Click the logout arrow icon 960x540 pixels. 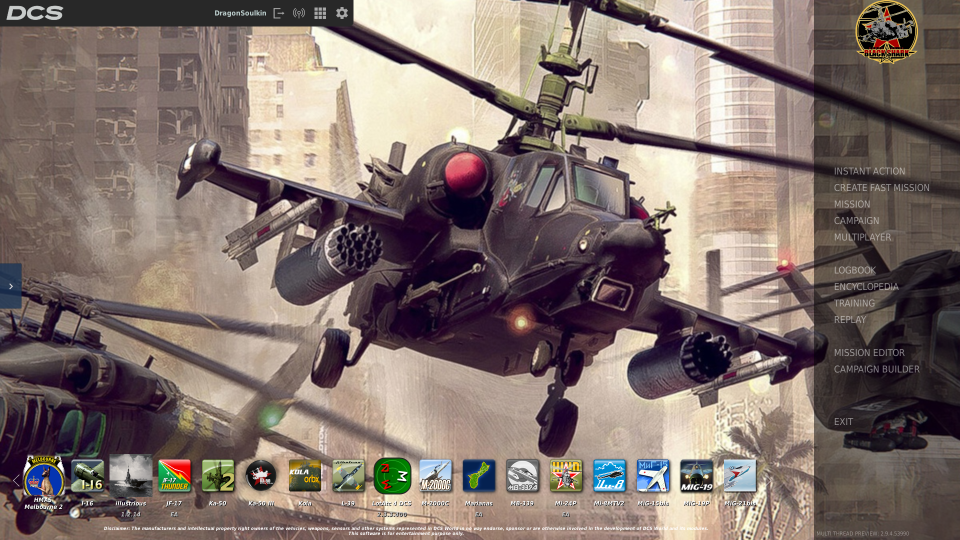click(279, 13)
